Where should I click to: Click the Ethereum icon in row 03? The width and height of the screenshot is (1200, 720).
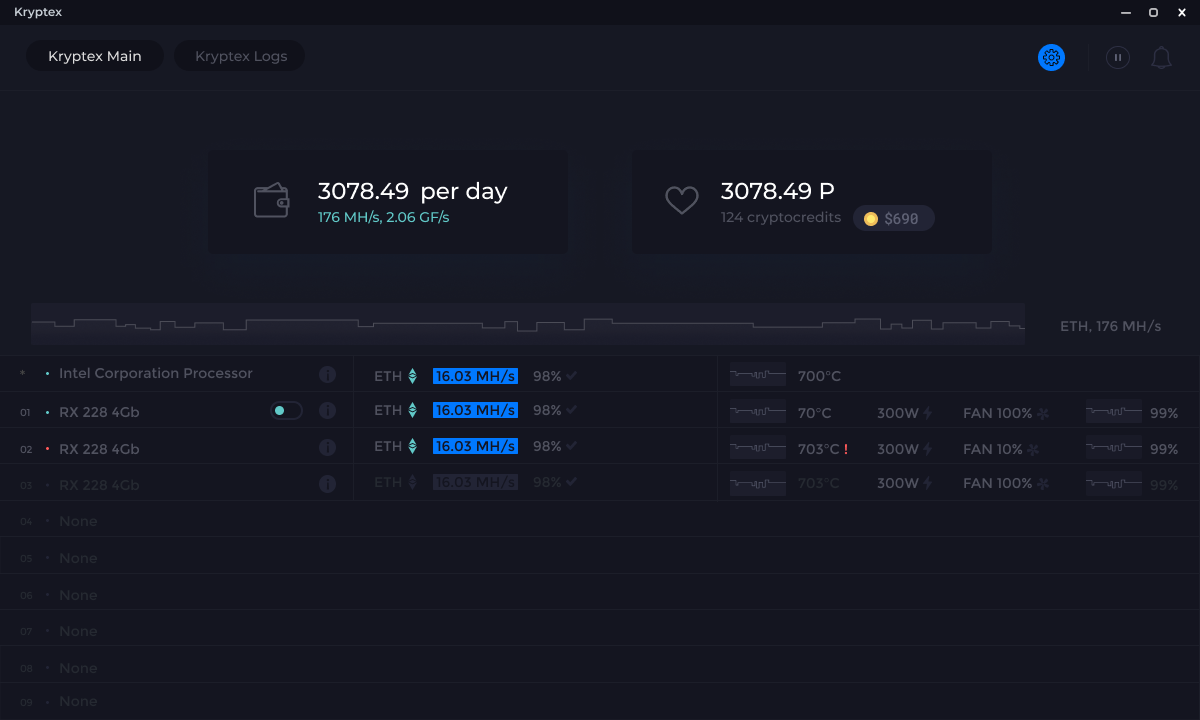coord(412,482)
